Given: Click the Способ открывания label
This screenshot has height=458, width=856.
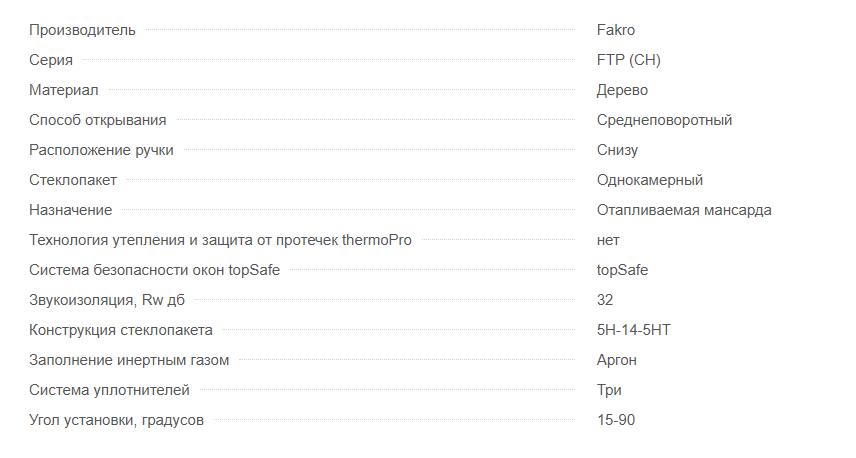Looking at the screenshot, I should (97, 120).
